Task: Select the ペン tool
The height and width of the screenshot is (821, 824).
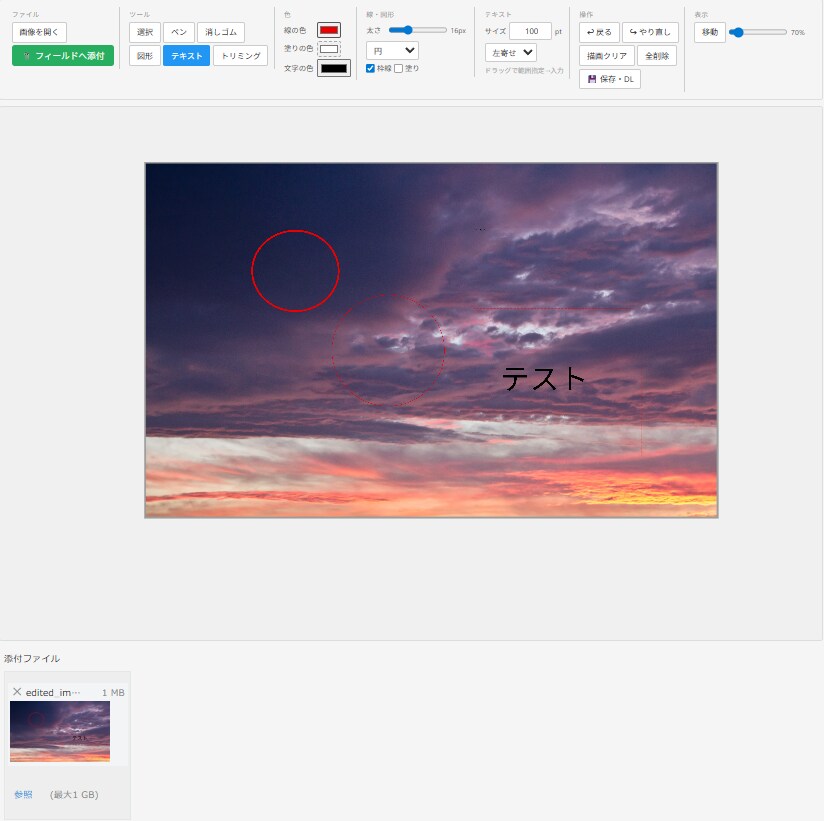Action: 179,33
